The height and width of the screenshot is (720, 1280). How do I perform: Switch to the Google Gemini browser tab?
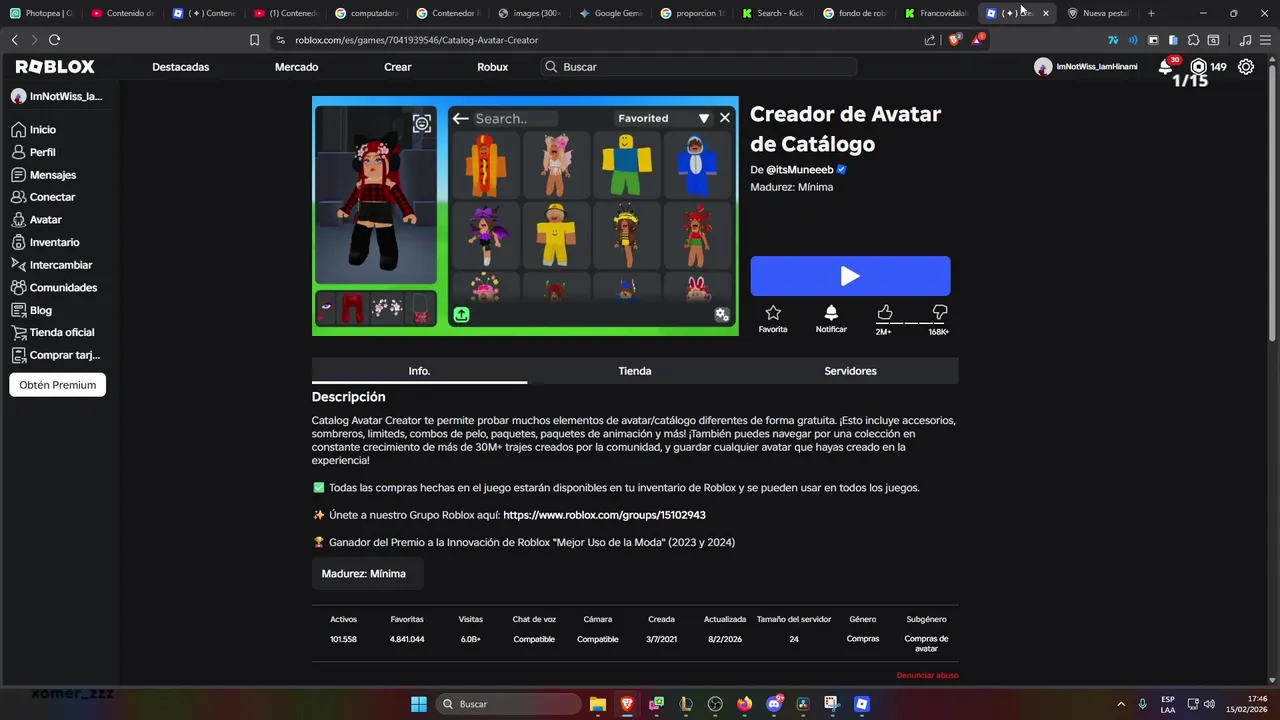pos(611,13)
